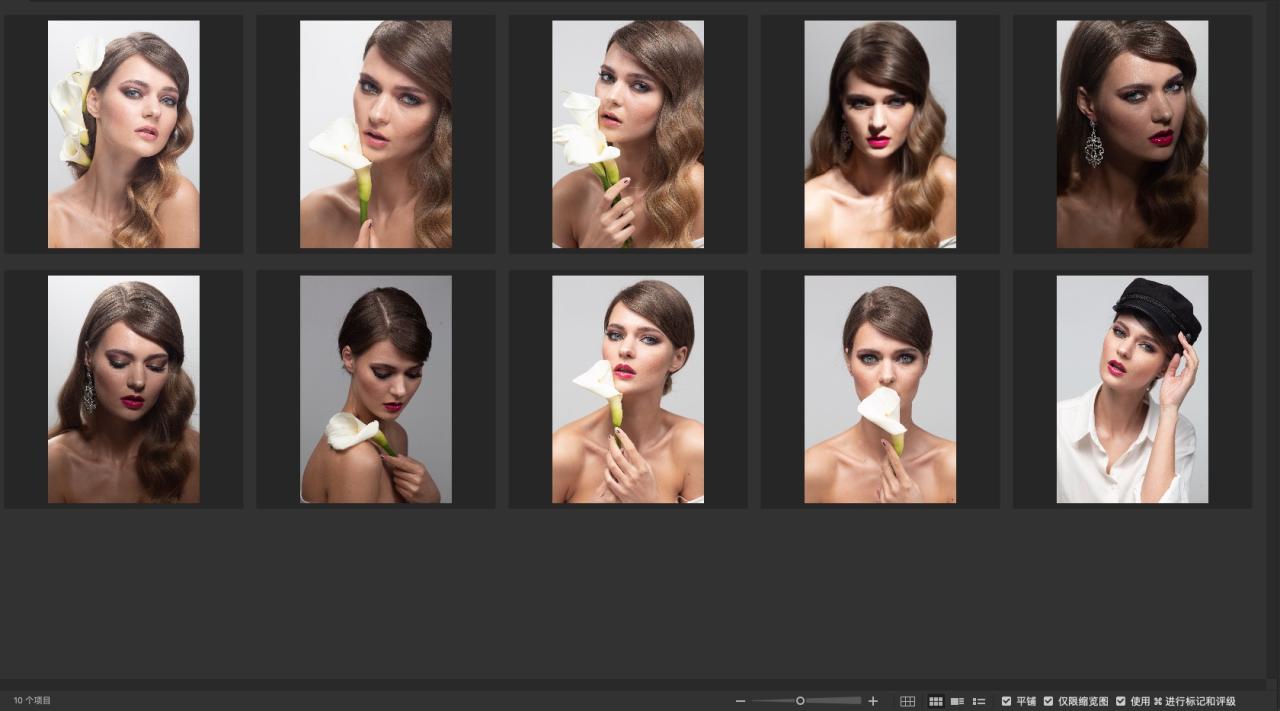The image size is (1280, 711).
Task: Toggle the 平铺 checkbox
Action: [x=1006, y=701]
